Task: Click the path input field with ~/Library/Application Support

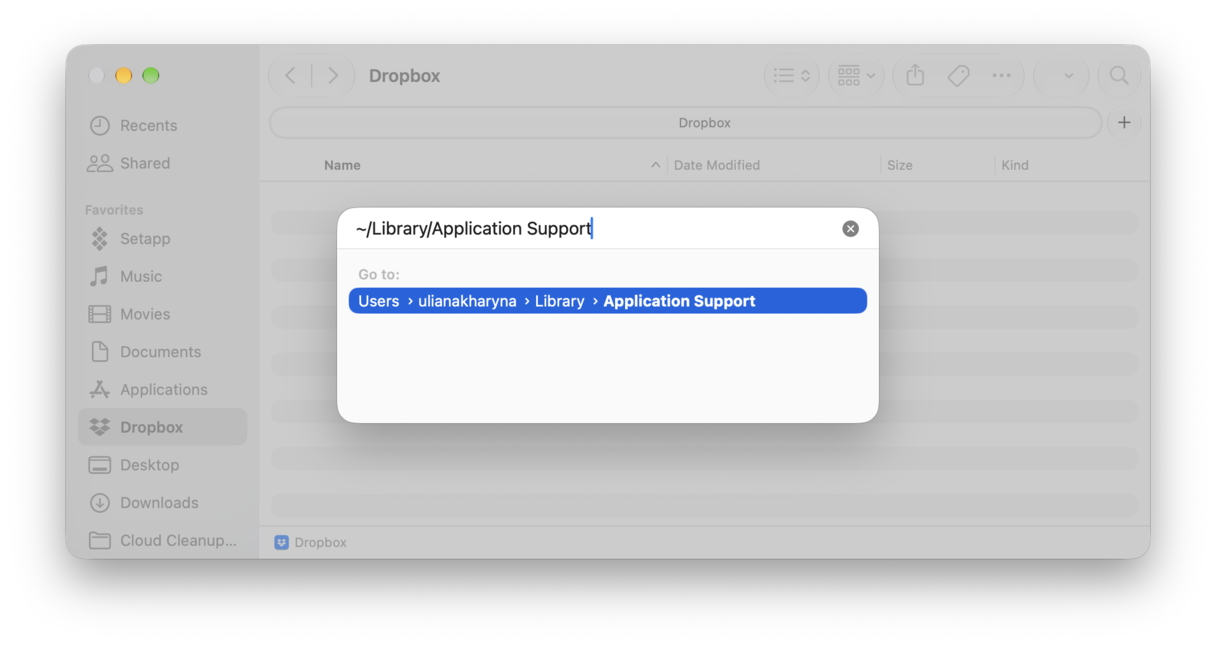Action: click(x=595, y=229)
